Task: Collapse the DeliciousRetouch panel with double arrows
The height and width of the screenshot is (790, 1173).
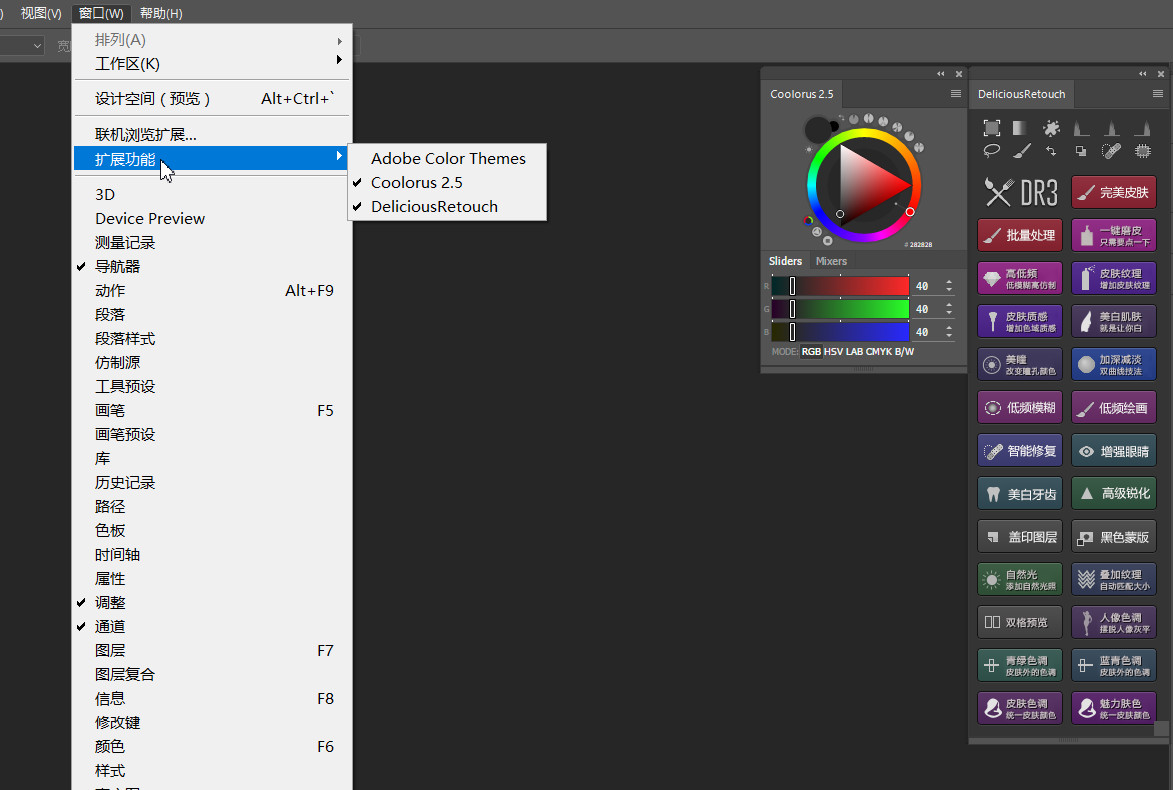Action: coord(1142,73)
